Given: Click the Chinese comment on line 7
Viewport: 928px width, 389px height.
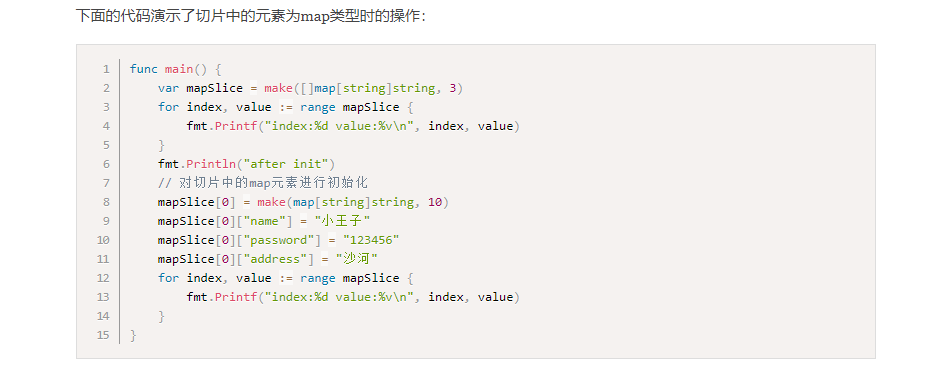Looking at the screenshot, I should [x=263, y=183].
